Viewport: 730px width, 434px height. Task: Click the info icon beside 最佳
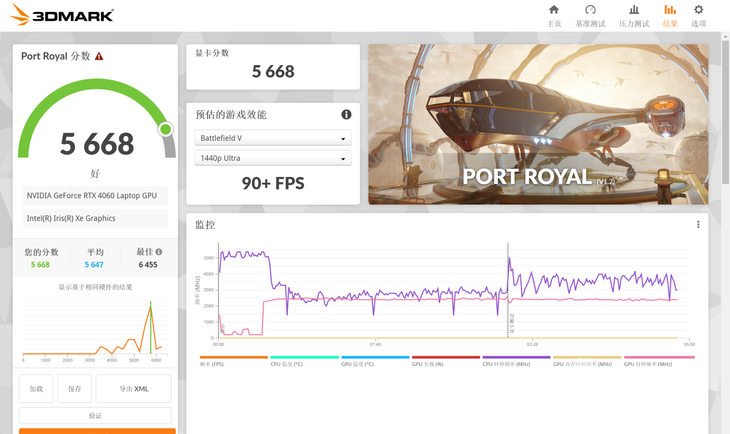coord(159,252)
